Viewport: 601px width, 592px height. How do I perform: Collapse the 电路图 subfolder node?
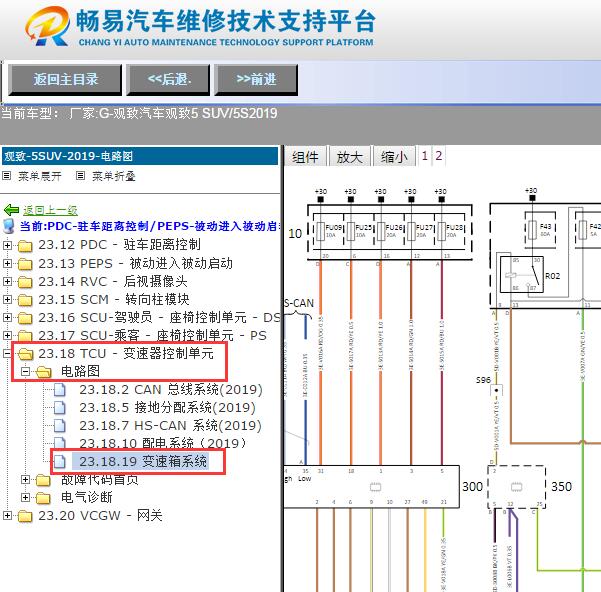pos(25,372)
